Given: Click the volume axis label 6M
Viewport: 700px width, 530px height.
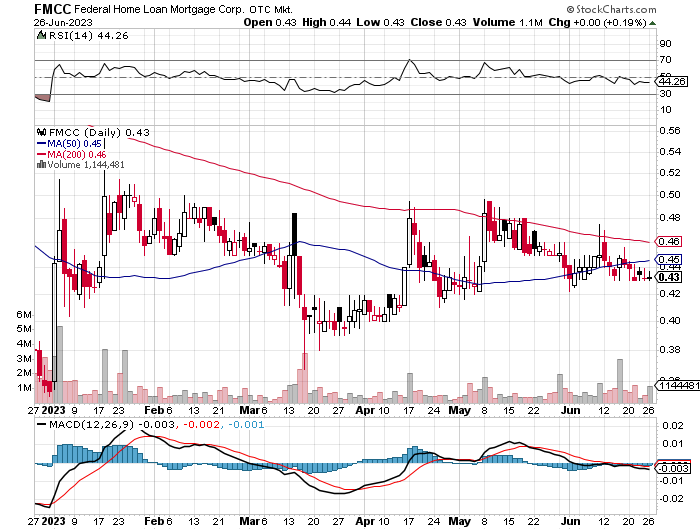Looking at the screenshot, I should (x=24, y=315).
